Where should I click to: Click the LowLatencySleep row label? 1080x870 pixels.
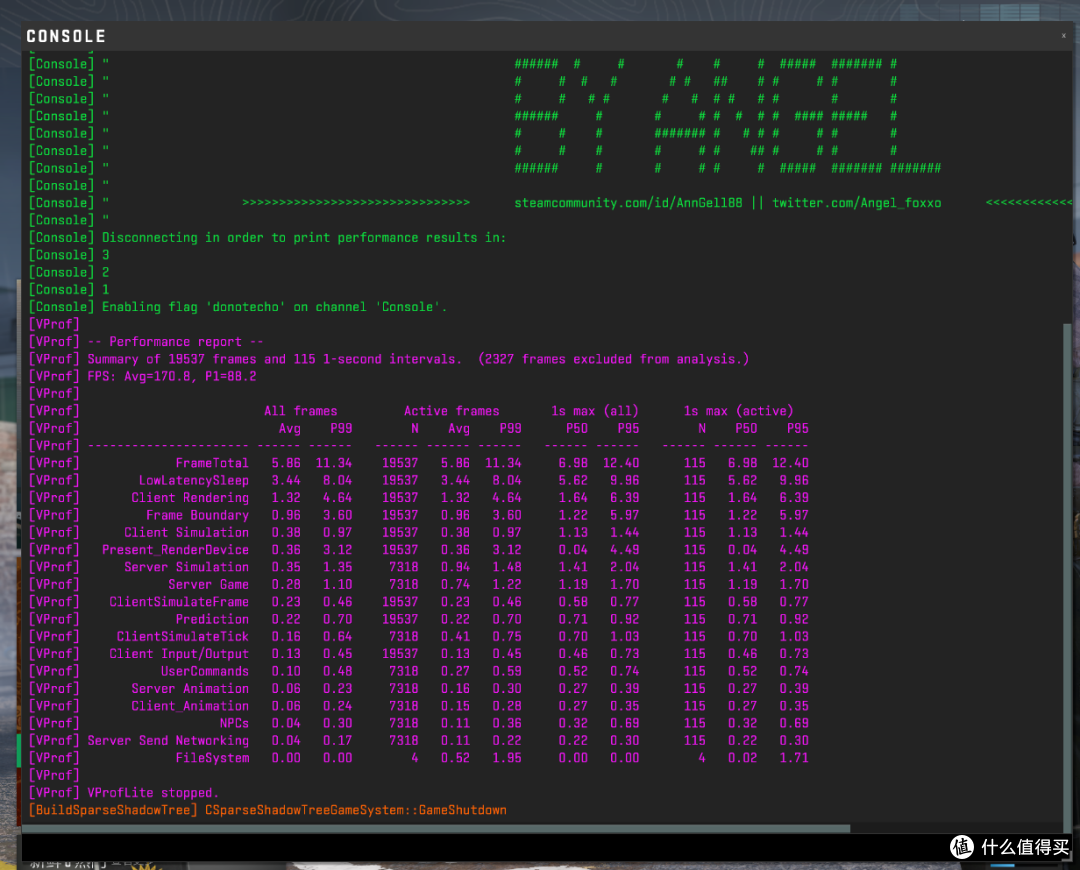tap(194, 480)
